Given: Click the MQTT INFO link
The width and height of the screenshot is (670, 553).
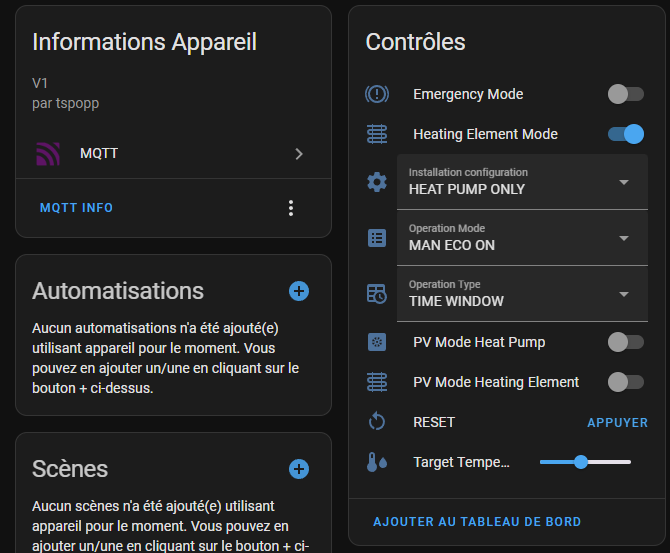Looking at the screenshot, I should [76, 208].
